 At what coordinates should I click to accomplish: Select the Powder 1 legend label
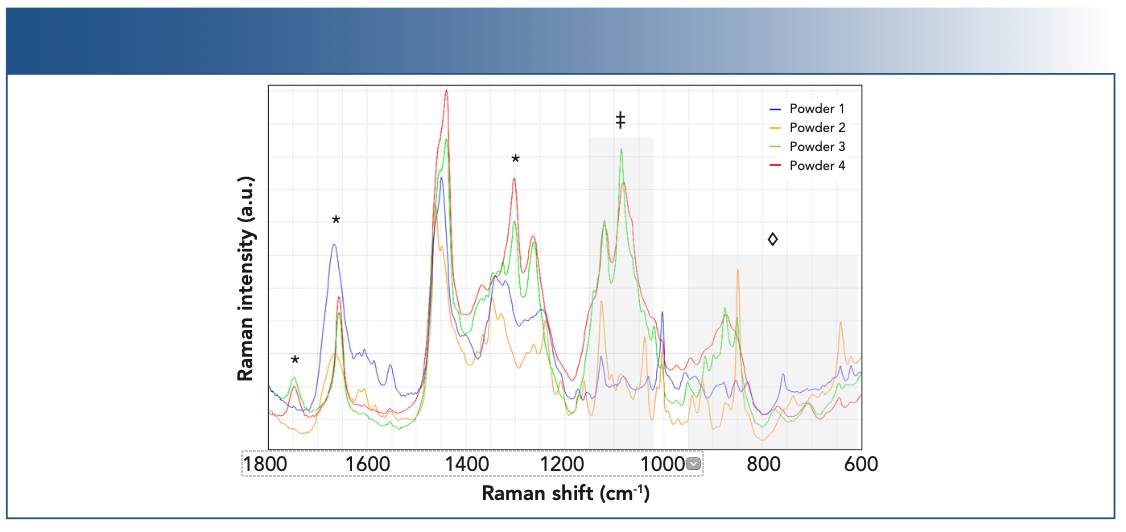tap(816, 109)
